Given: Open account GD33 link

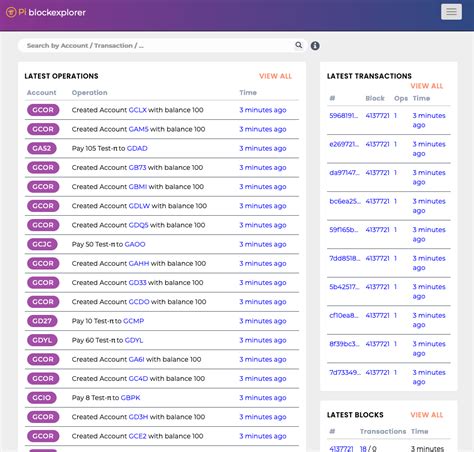Looking at the screenshot, I should 137,283.
